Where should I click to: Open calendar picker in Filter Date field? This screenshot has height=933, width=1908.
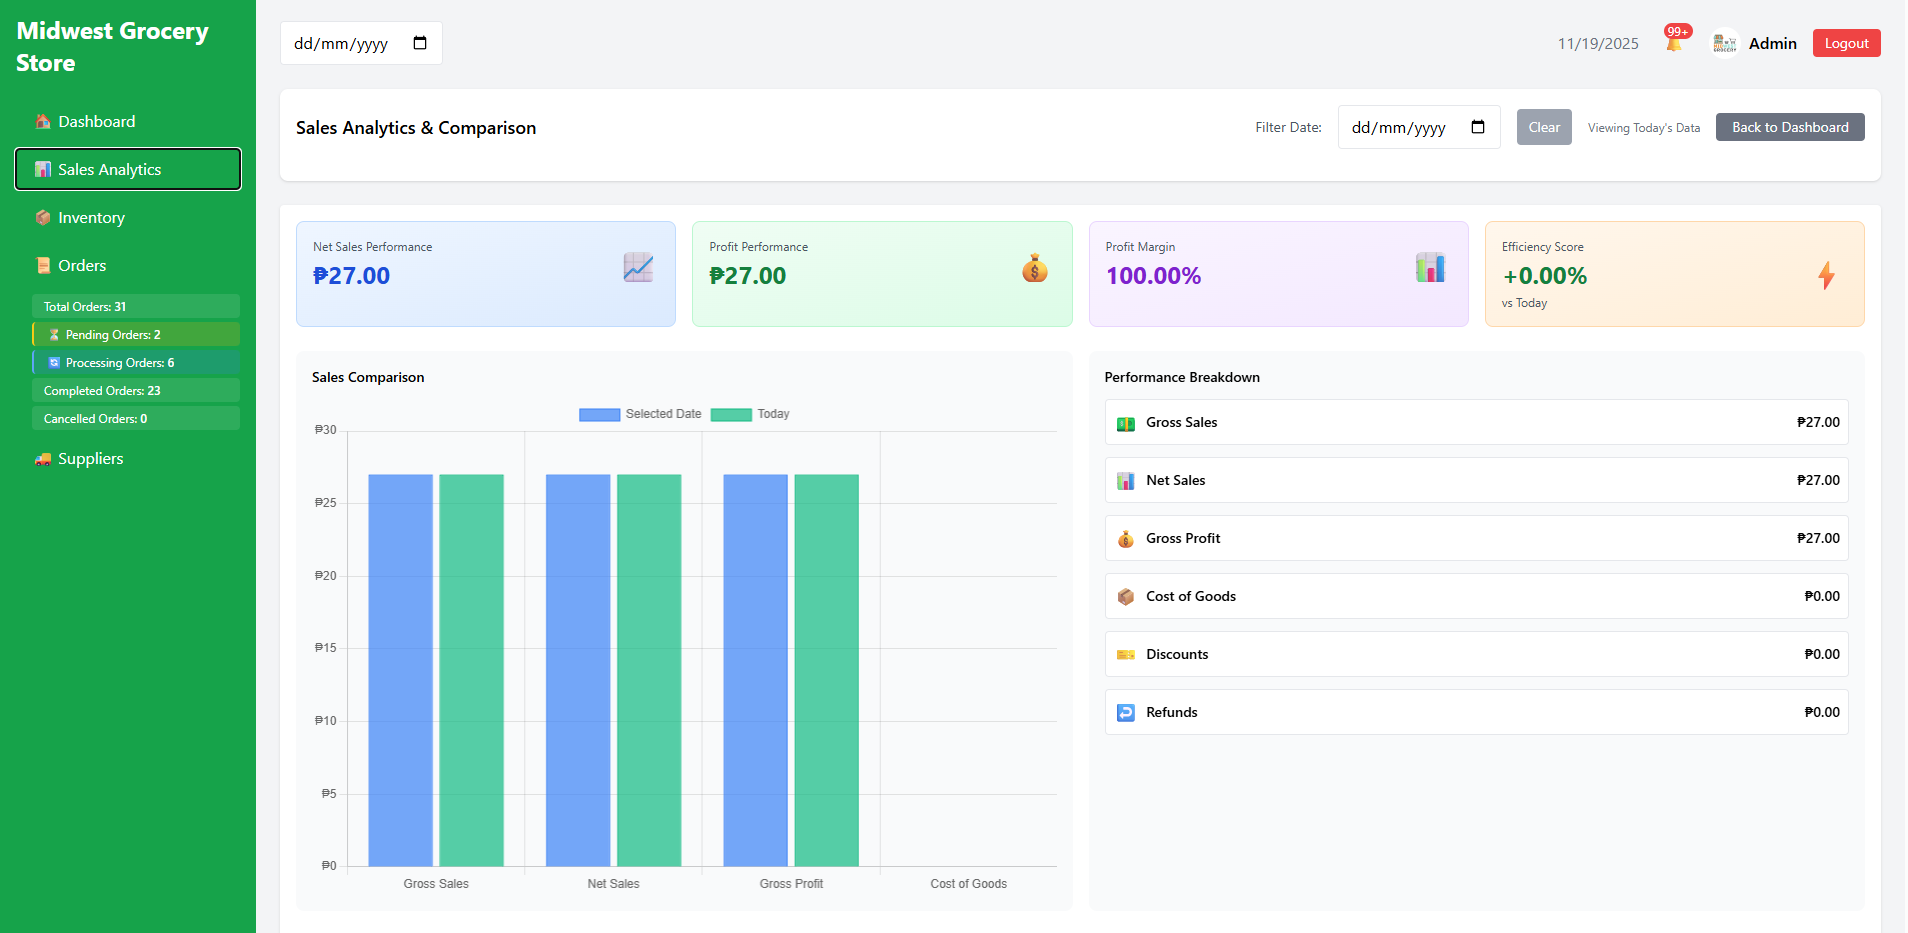(1478, 127)
